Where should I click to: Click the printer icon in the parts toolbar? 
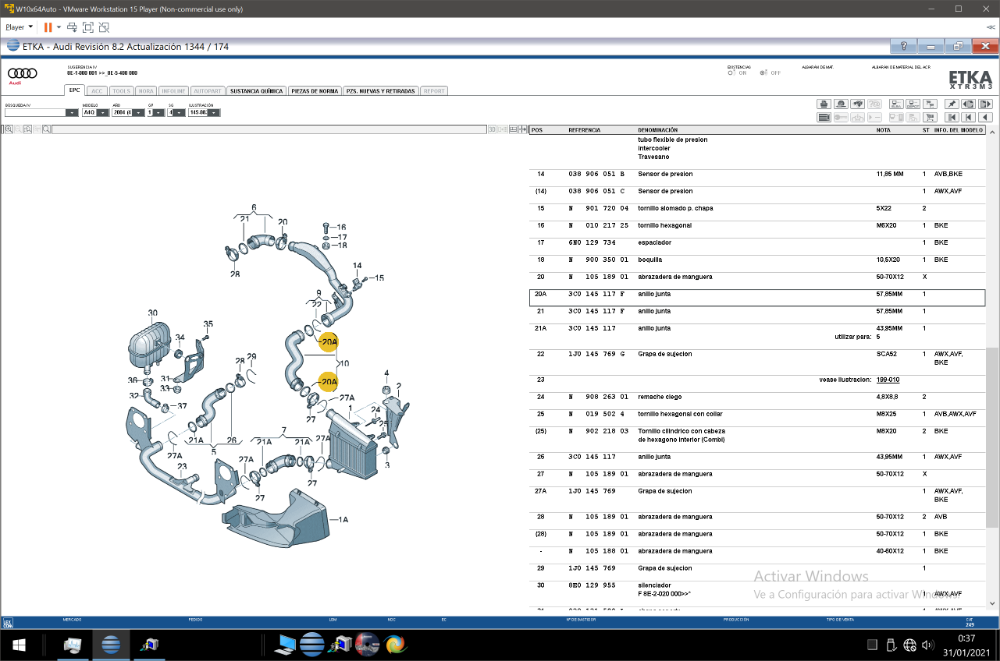(824, 104)
